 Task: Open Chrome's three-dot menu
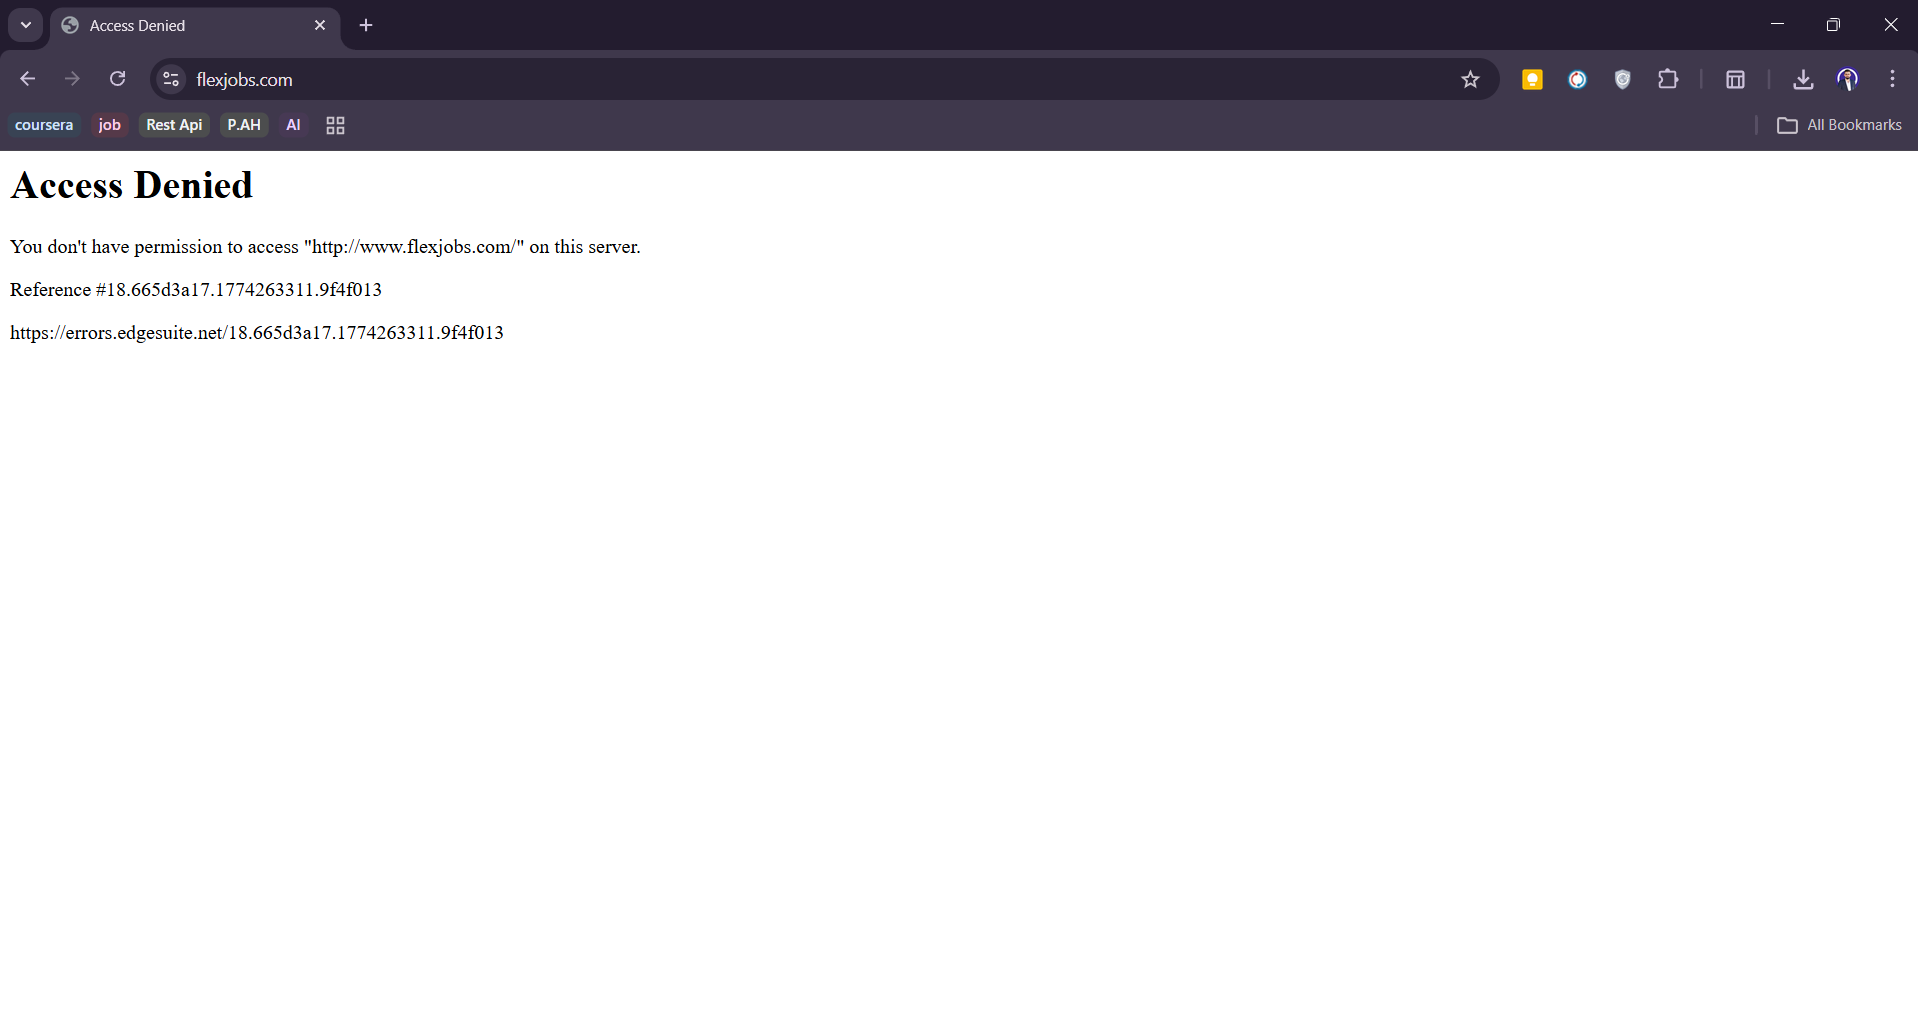point(1892,79)
